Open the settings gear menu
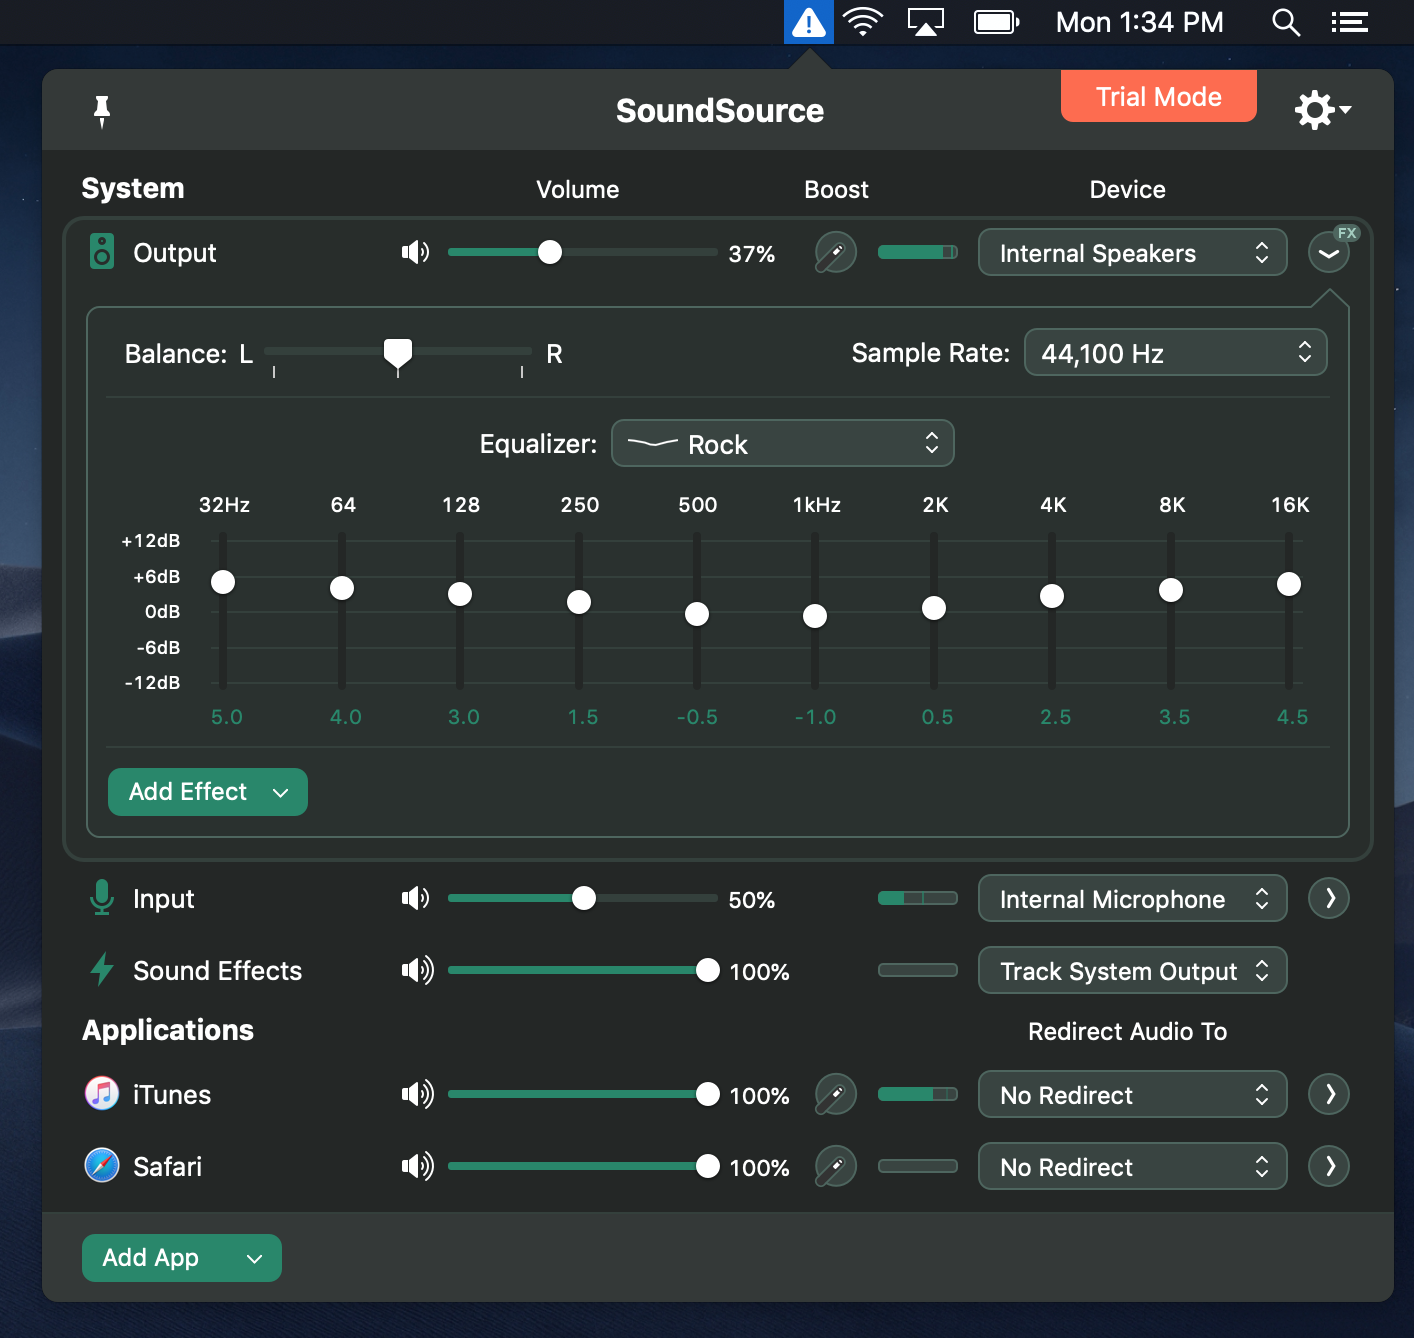Screen dimensions: 1414x1338 pos(1322,110)
